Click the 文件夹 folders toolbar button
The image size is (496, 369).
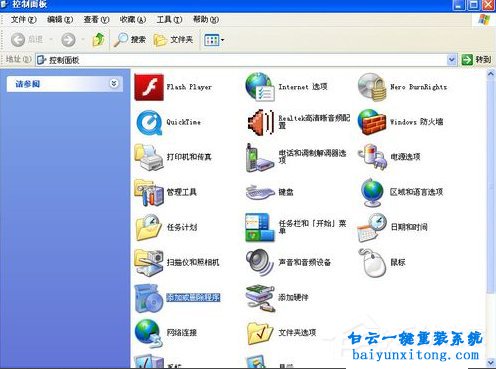coord(173,40)
